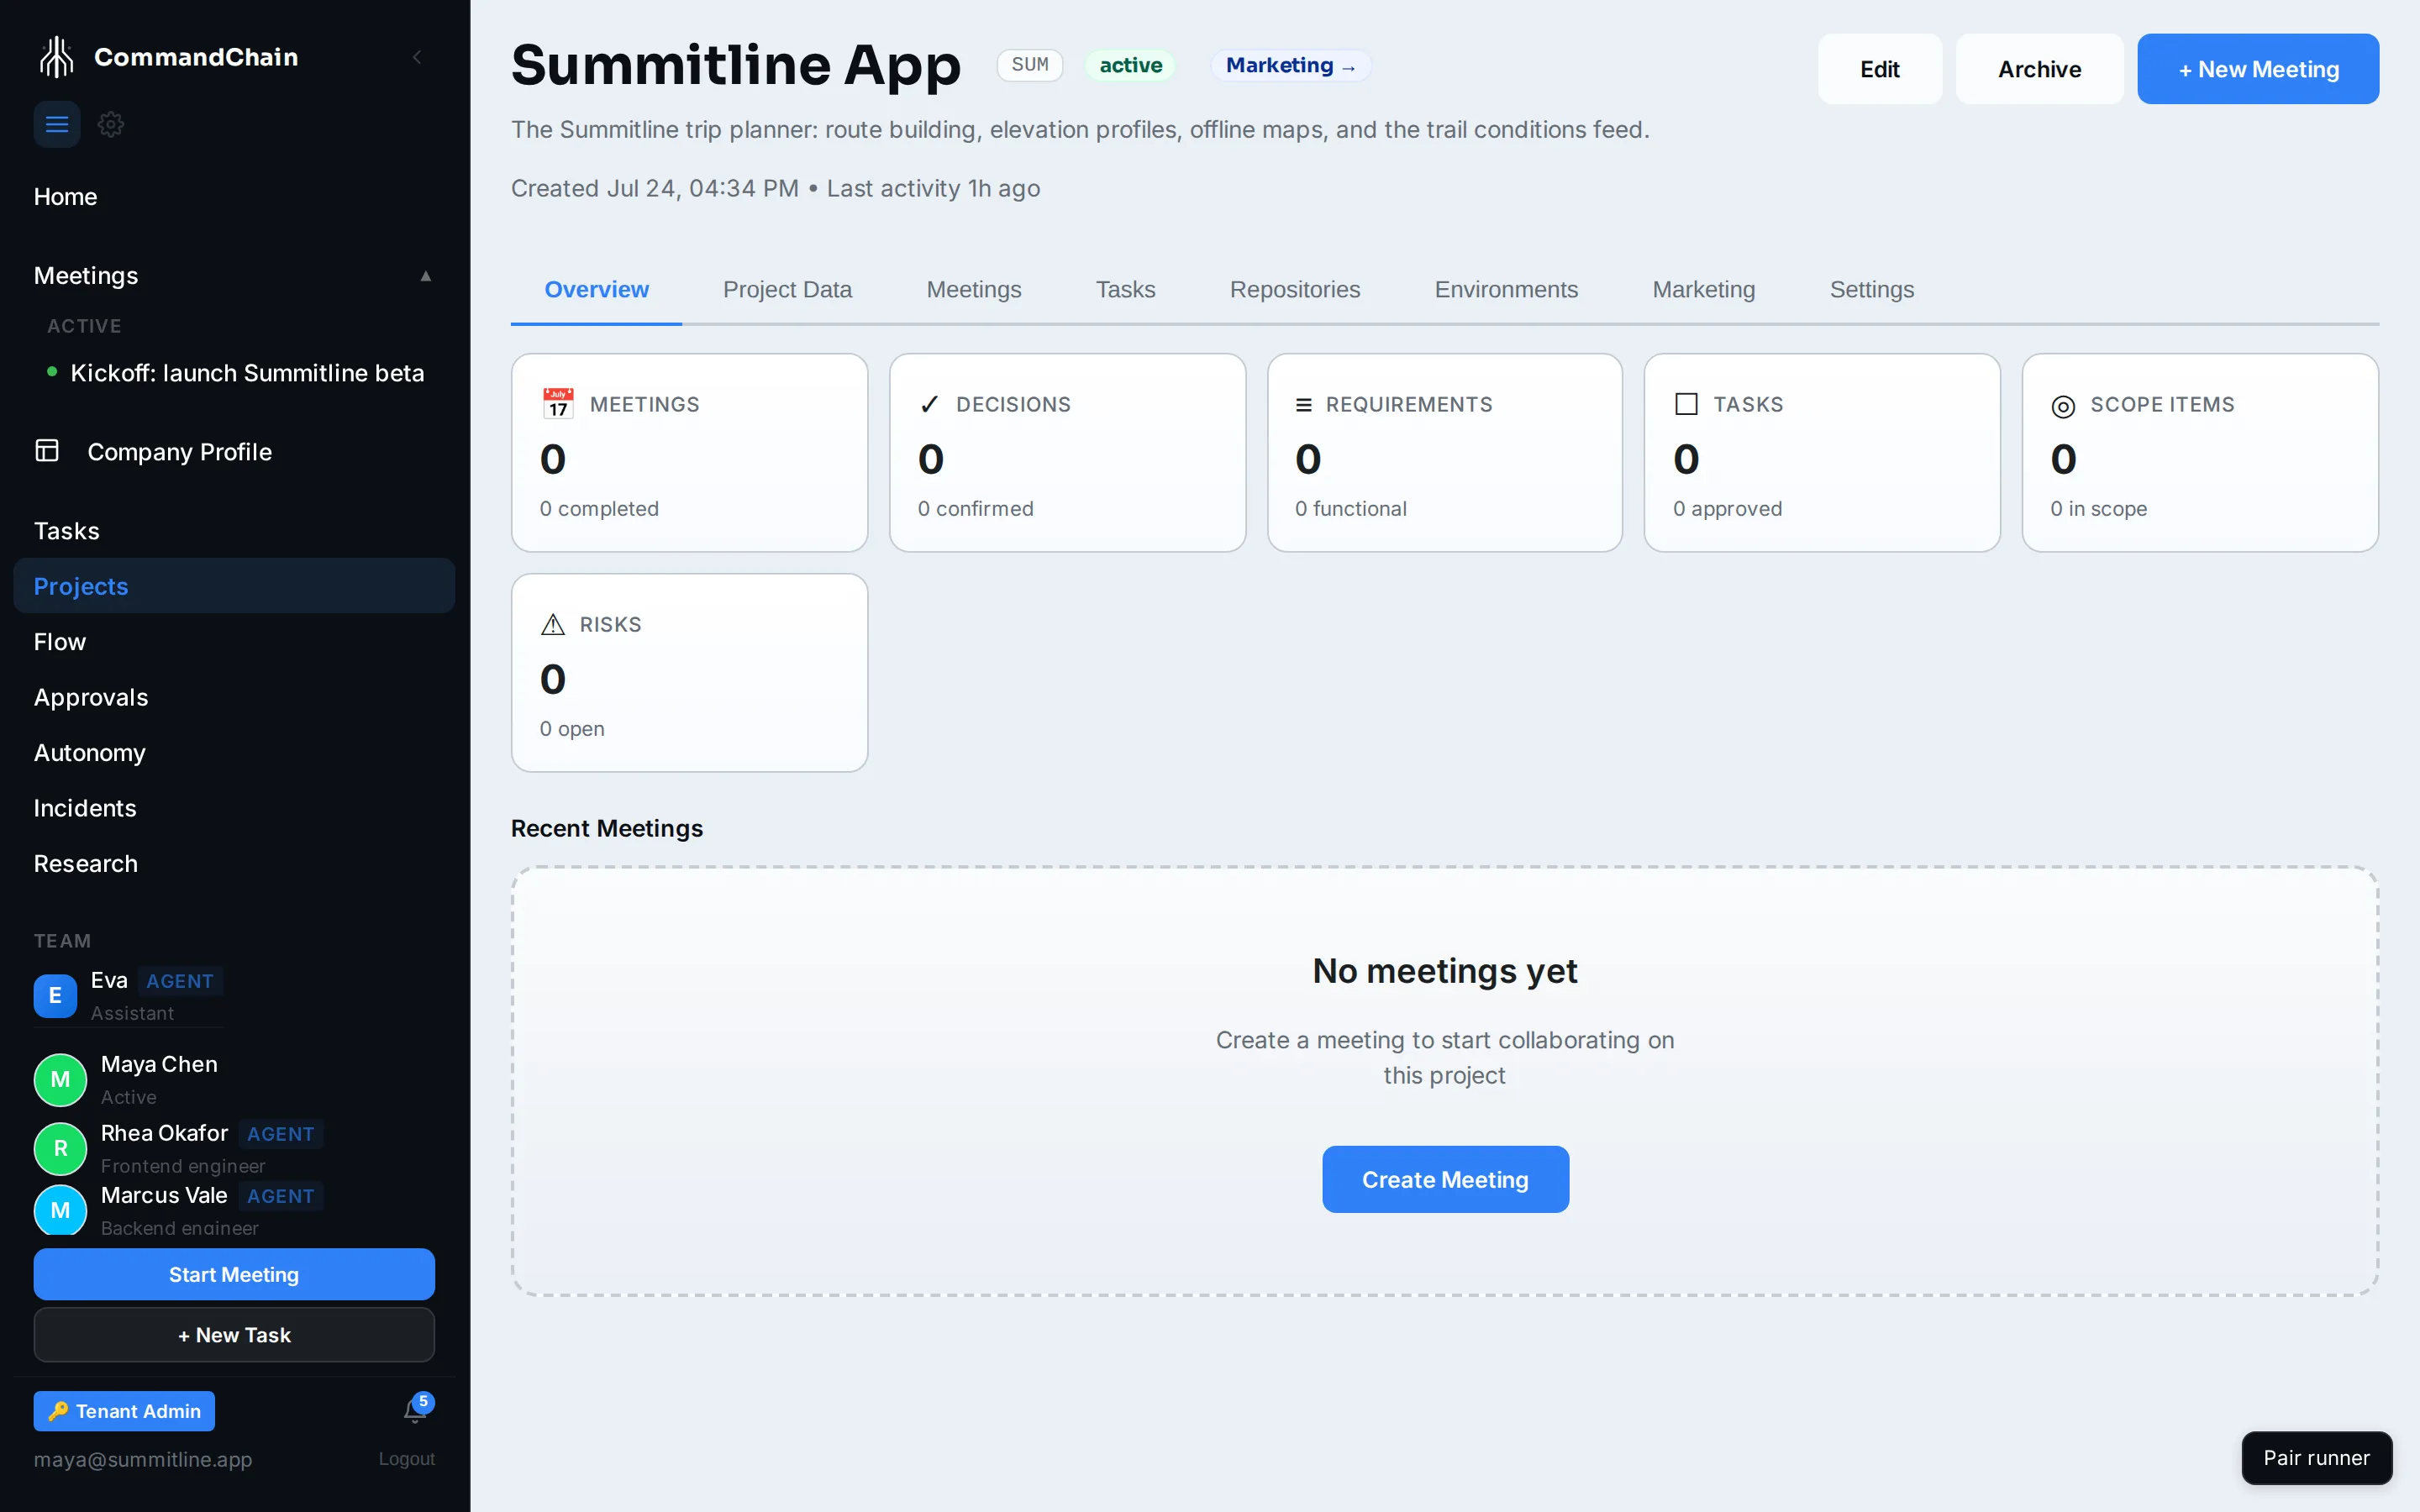
Task: Click the Logout link
Action: click(x=406, y=1459)
